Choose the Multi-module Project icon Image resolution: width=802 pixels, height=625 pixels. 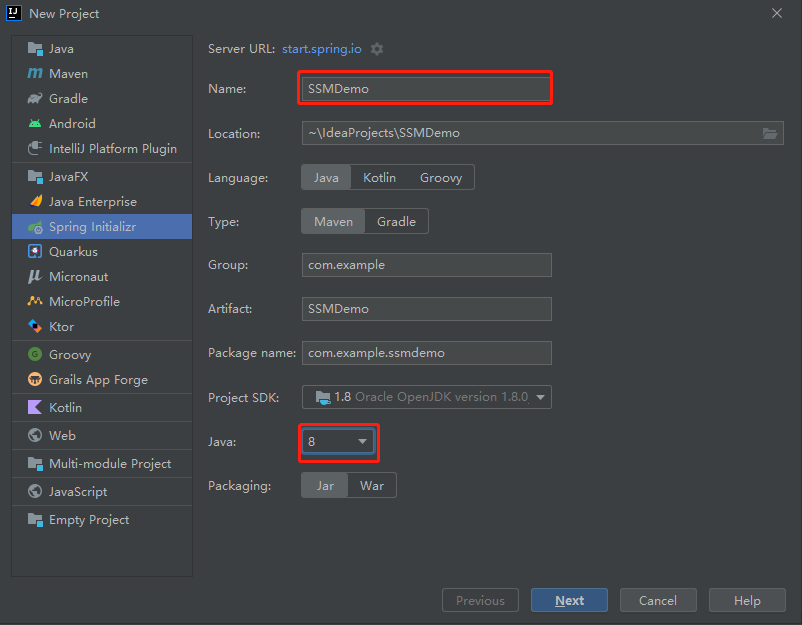tap(35, 463)
